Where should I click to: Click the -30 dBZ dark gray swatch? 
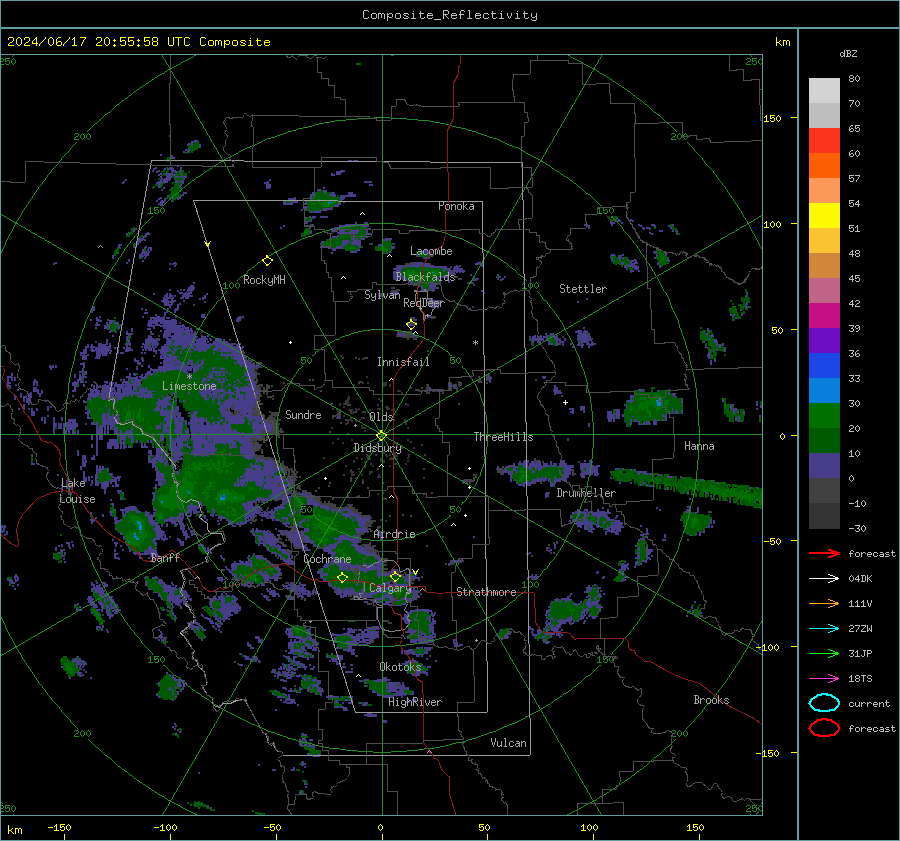point(824,516)
